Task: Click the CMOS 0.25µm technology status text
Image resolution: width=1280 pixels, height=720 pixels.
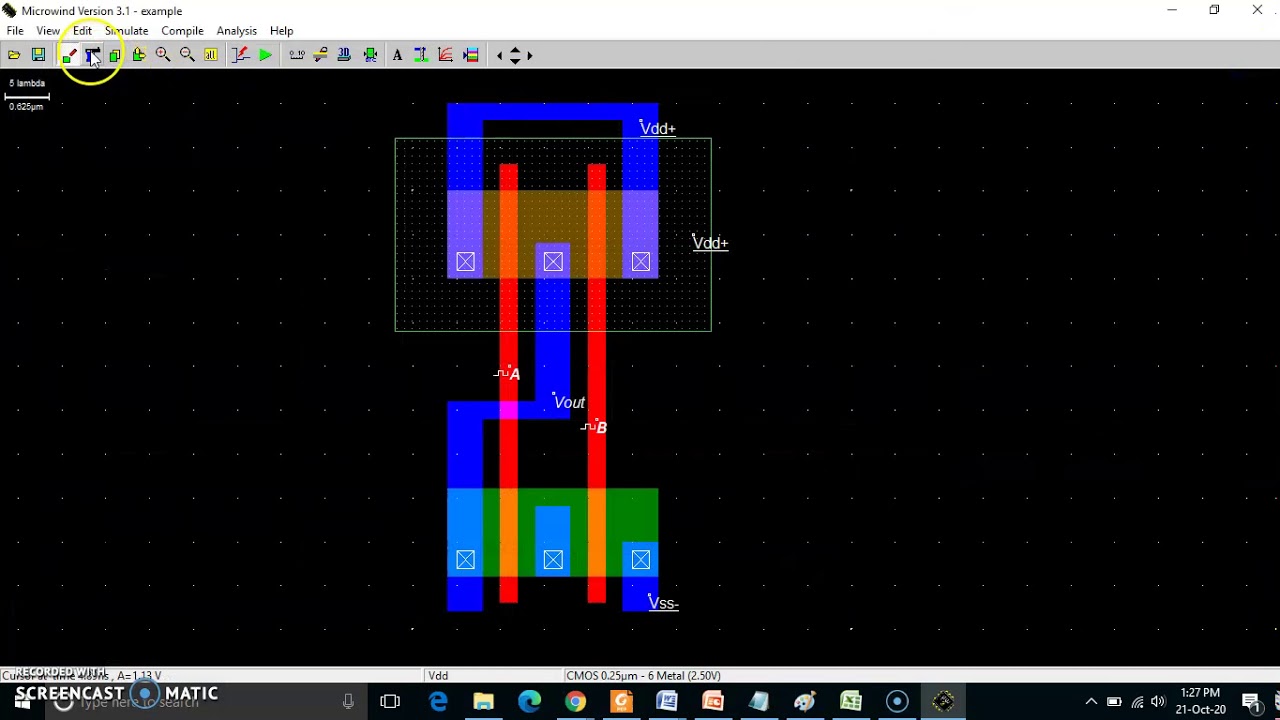Action: click(x=643, y=676)
